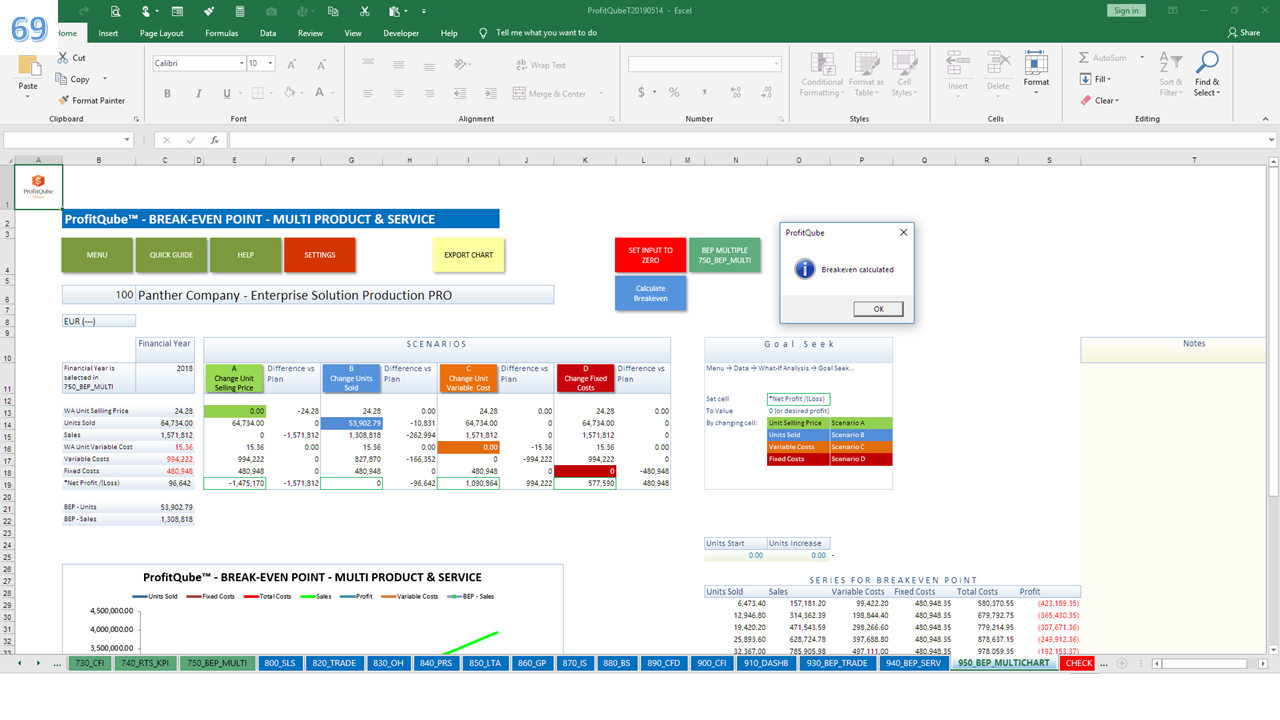The height and width of the screenshot is (720, 1280).
Task: Open the Formulas ribbon tab
Action: click(222, 33)
